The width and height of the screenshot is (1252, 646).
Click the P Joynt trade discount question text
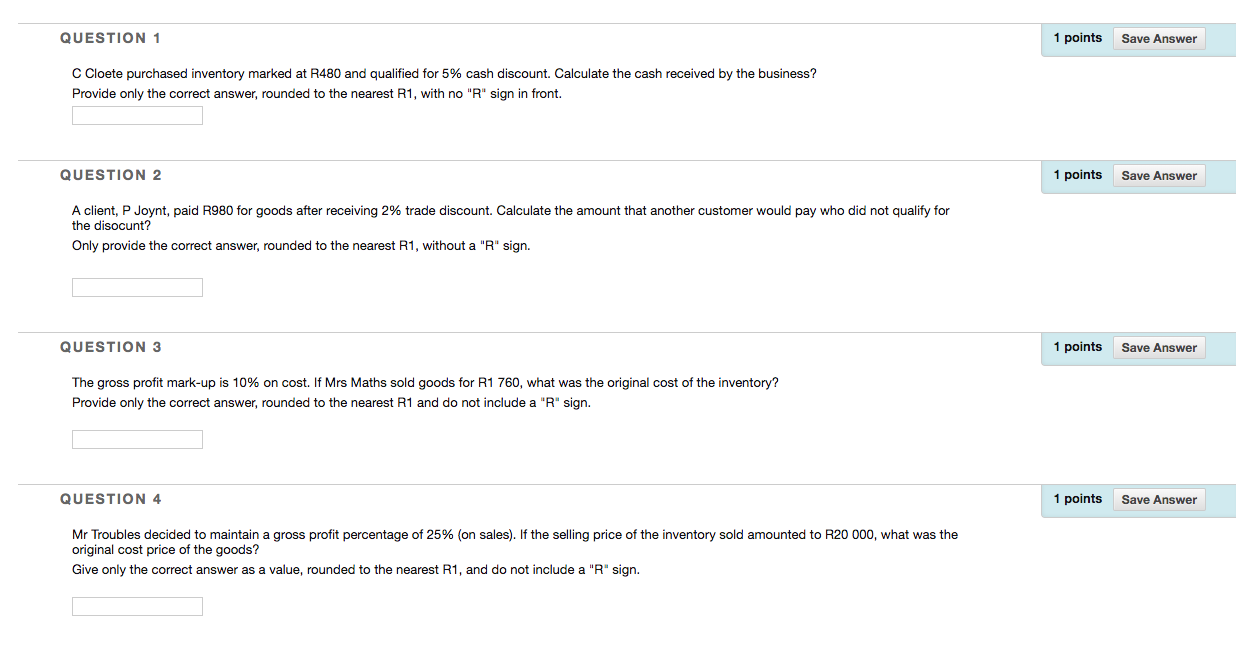510,210
